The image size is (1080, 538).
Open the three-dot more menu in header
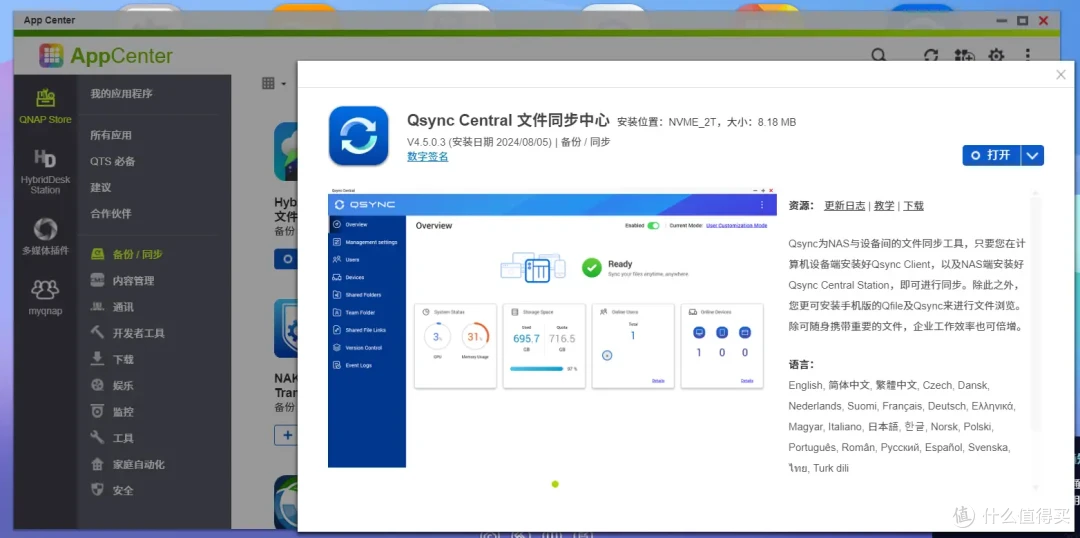tap(1027, 56)
